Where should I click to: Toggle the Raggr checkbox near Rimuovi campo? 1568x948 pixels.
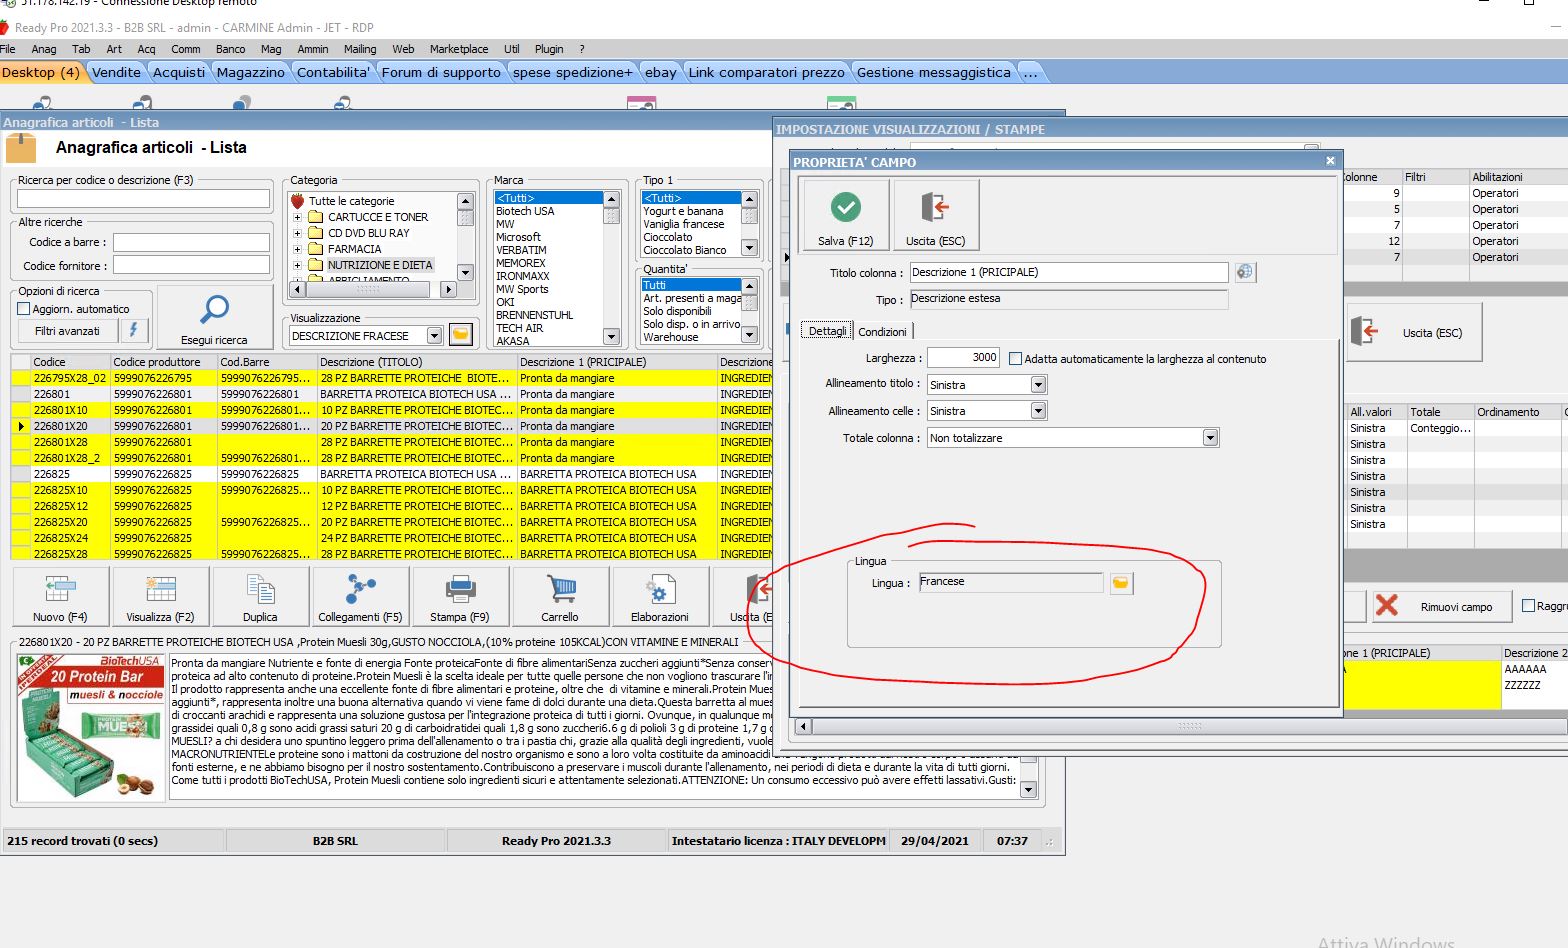pos(1528,606)
